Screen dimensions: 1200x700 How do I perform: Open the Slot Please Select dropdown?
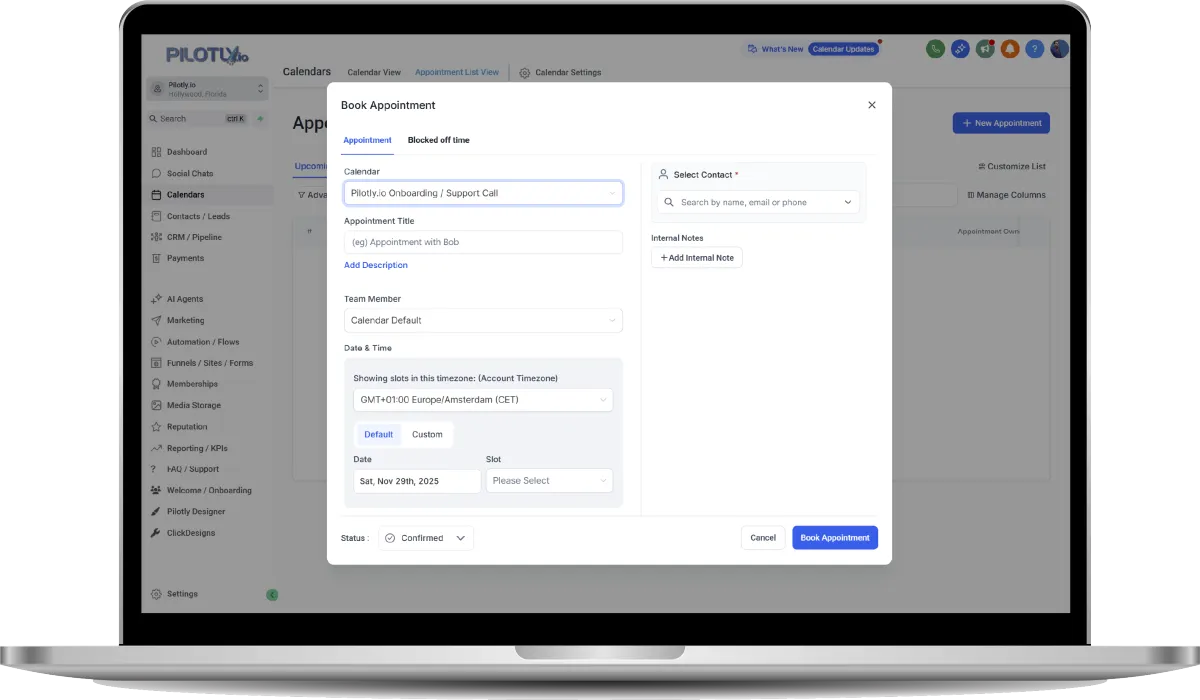pos(549,481)
